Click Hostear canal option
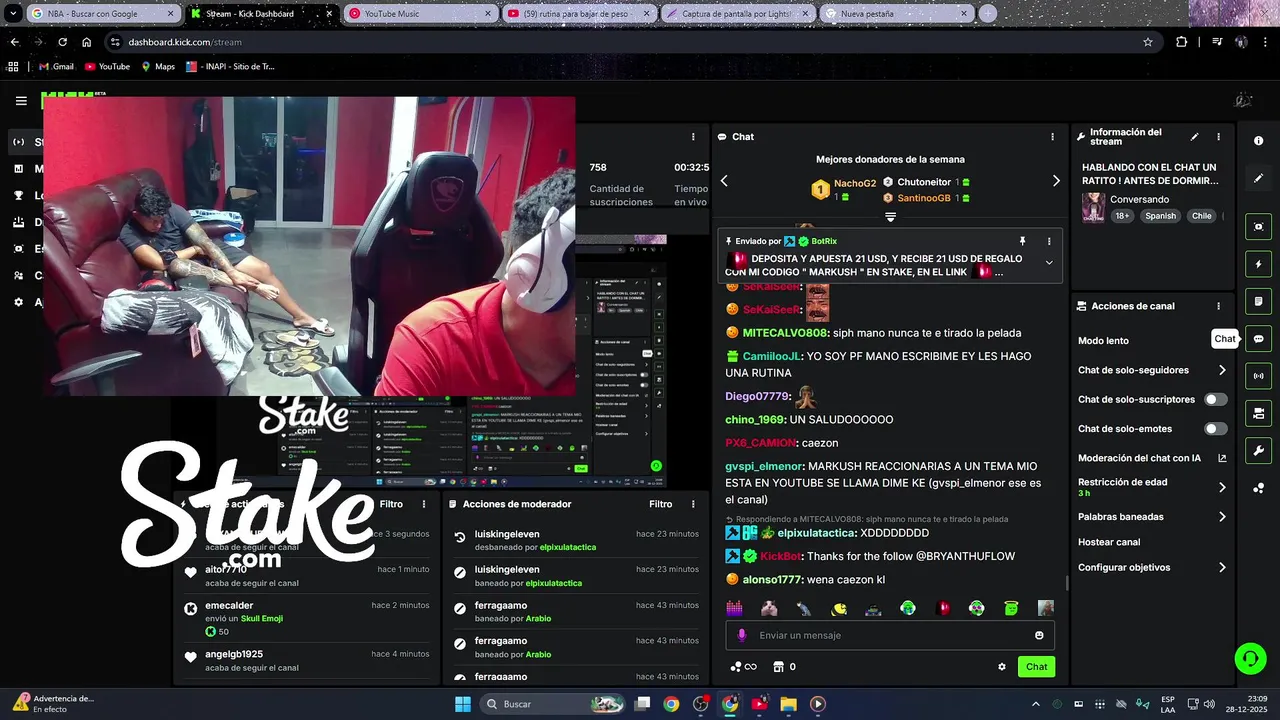Viewport: 1280px width, 720px height. click(x=1109, y=542)
